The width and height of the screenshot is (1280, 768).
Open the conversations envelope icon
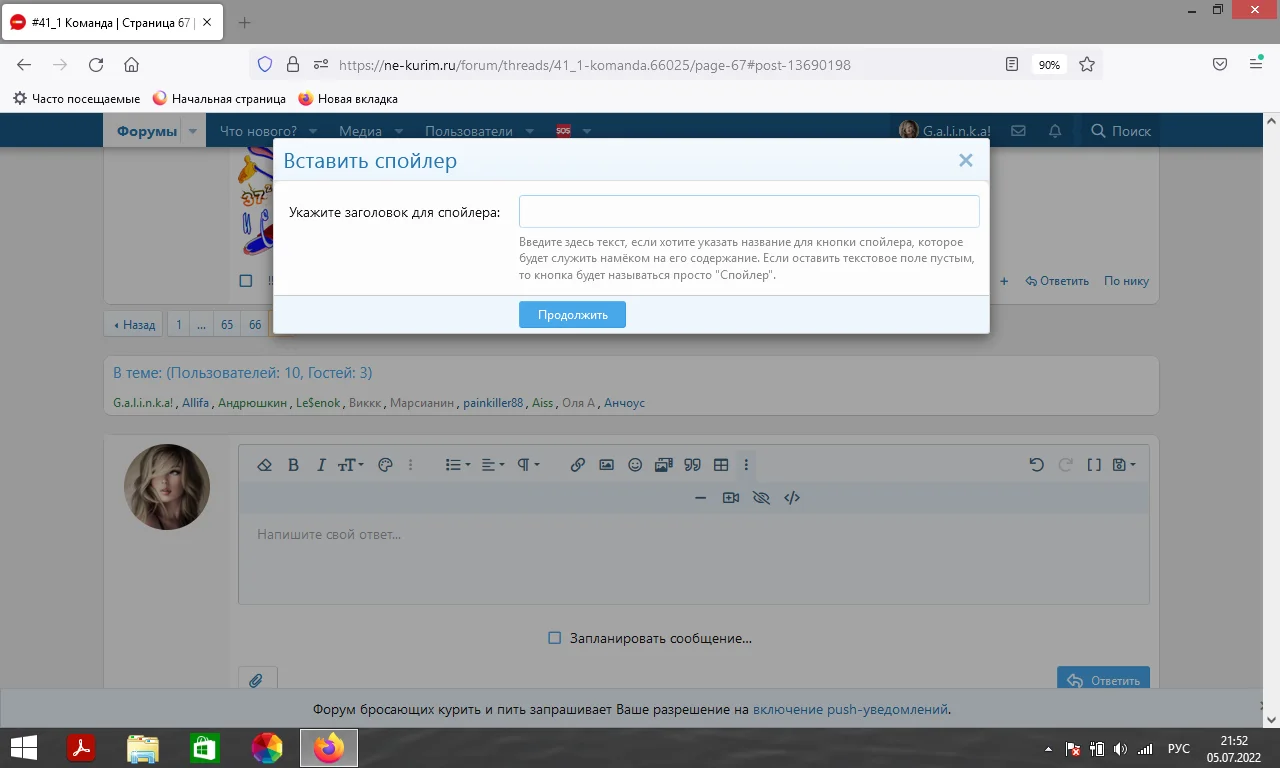(x=1018, y=131)
